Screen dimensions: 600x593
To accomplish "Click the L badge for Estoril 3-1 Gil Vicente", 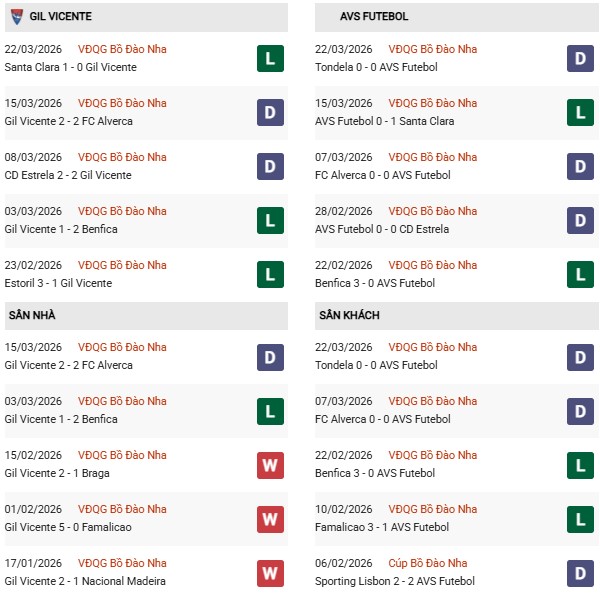I will (x=269, y=274).
